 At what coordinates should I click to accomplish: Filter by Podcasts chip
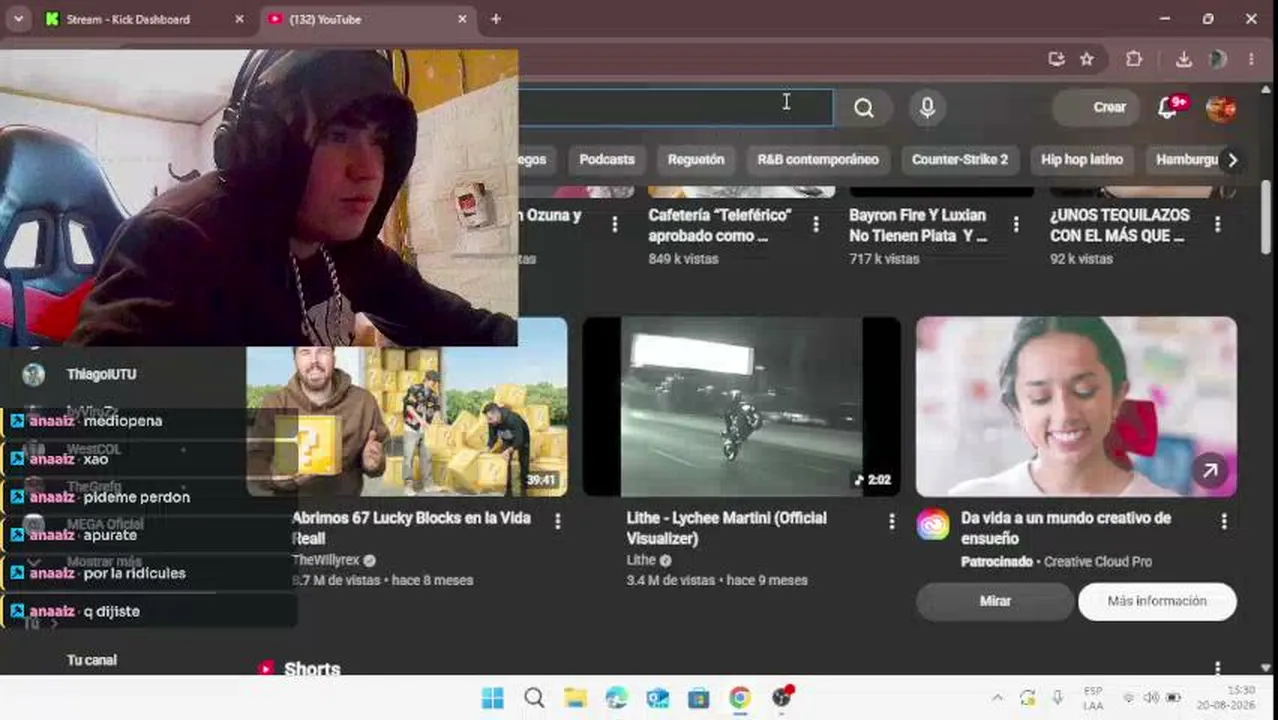coord(607,160)
